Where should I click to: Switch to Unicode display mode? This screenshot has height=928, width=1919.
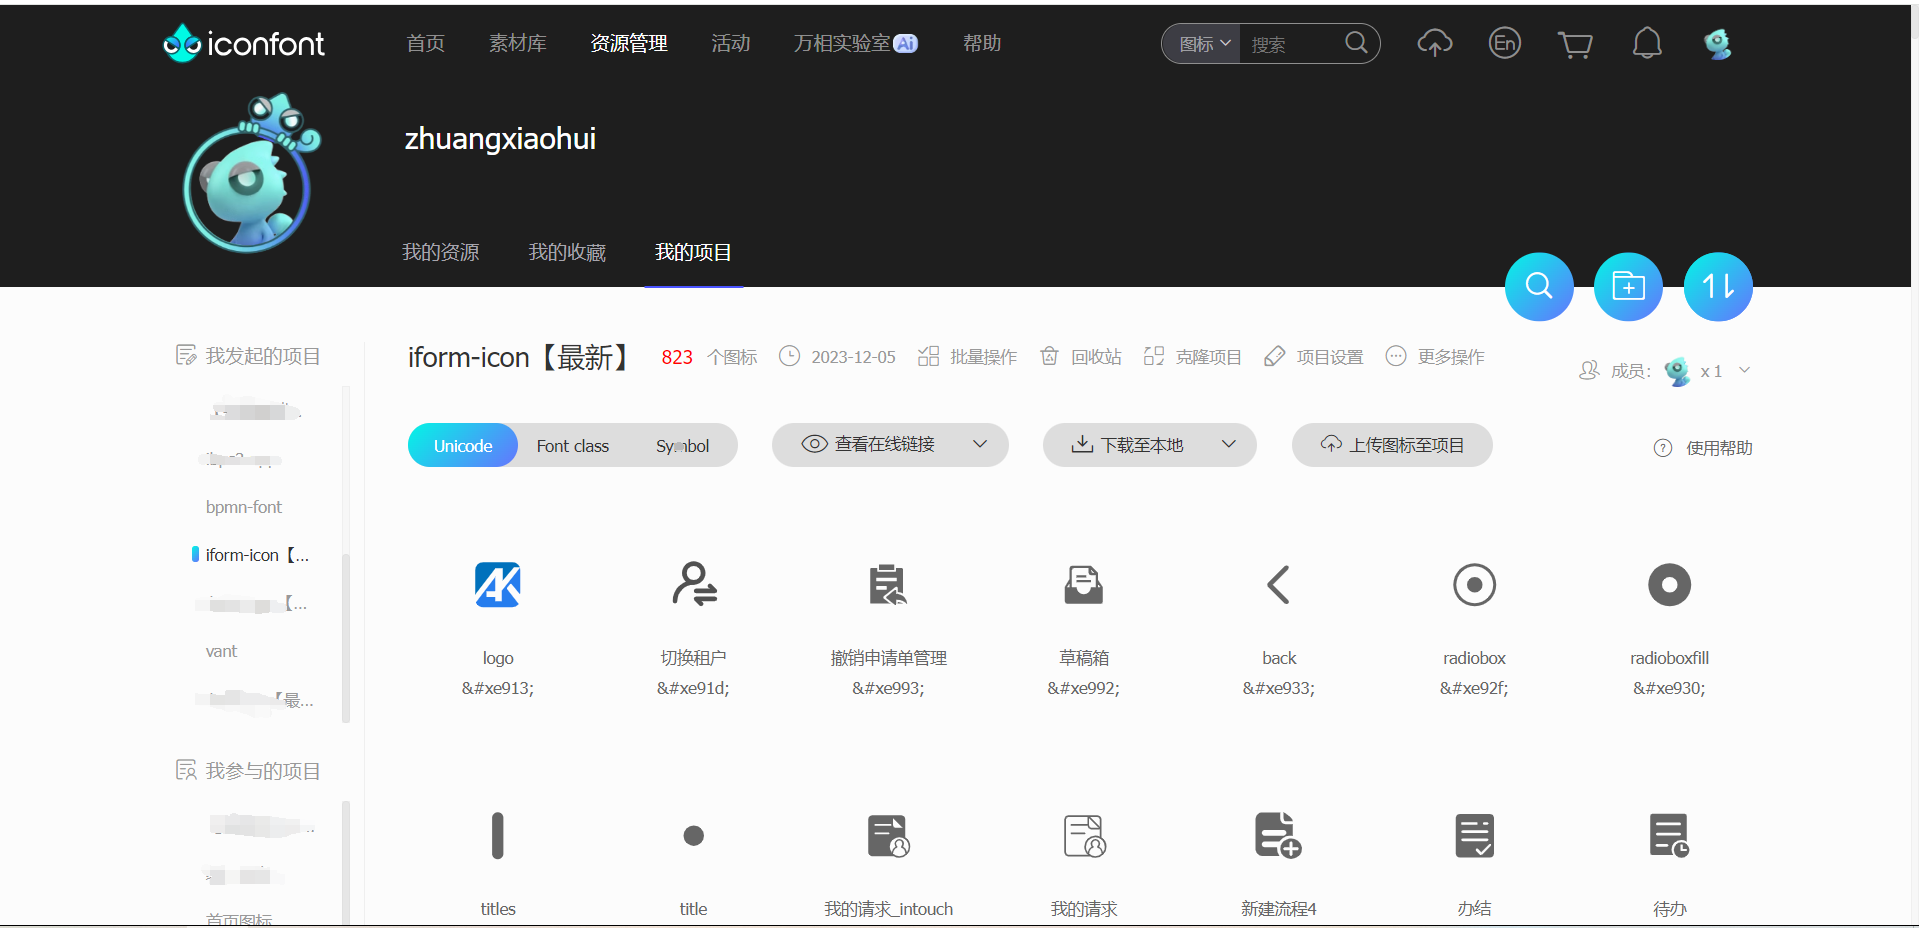pos(463,446)
